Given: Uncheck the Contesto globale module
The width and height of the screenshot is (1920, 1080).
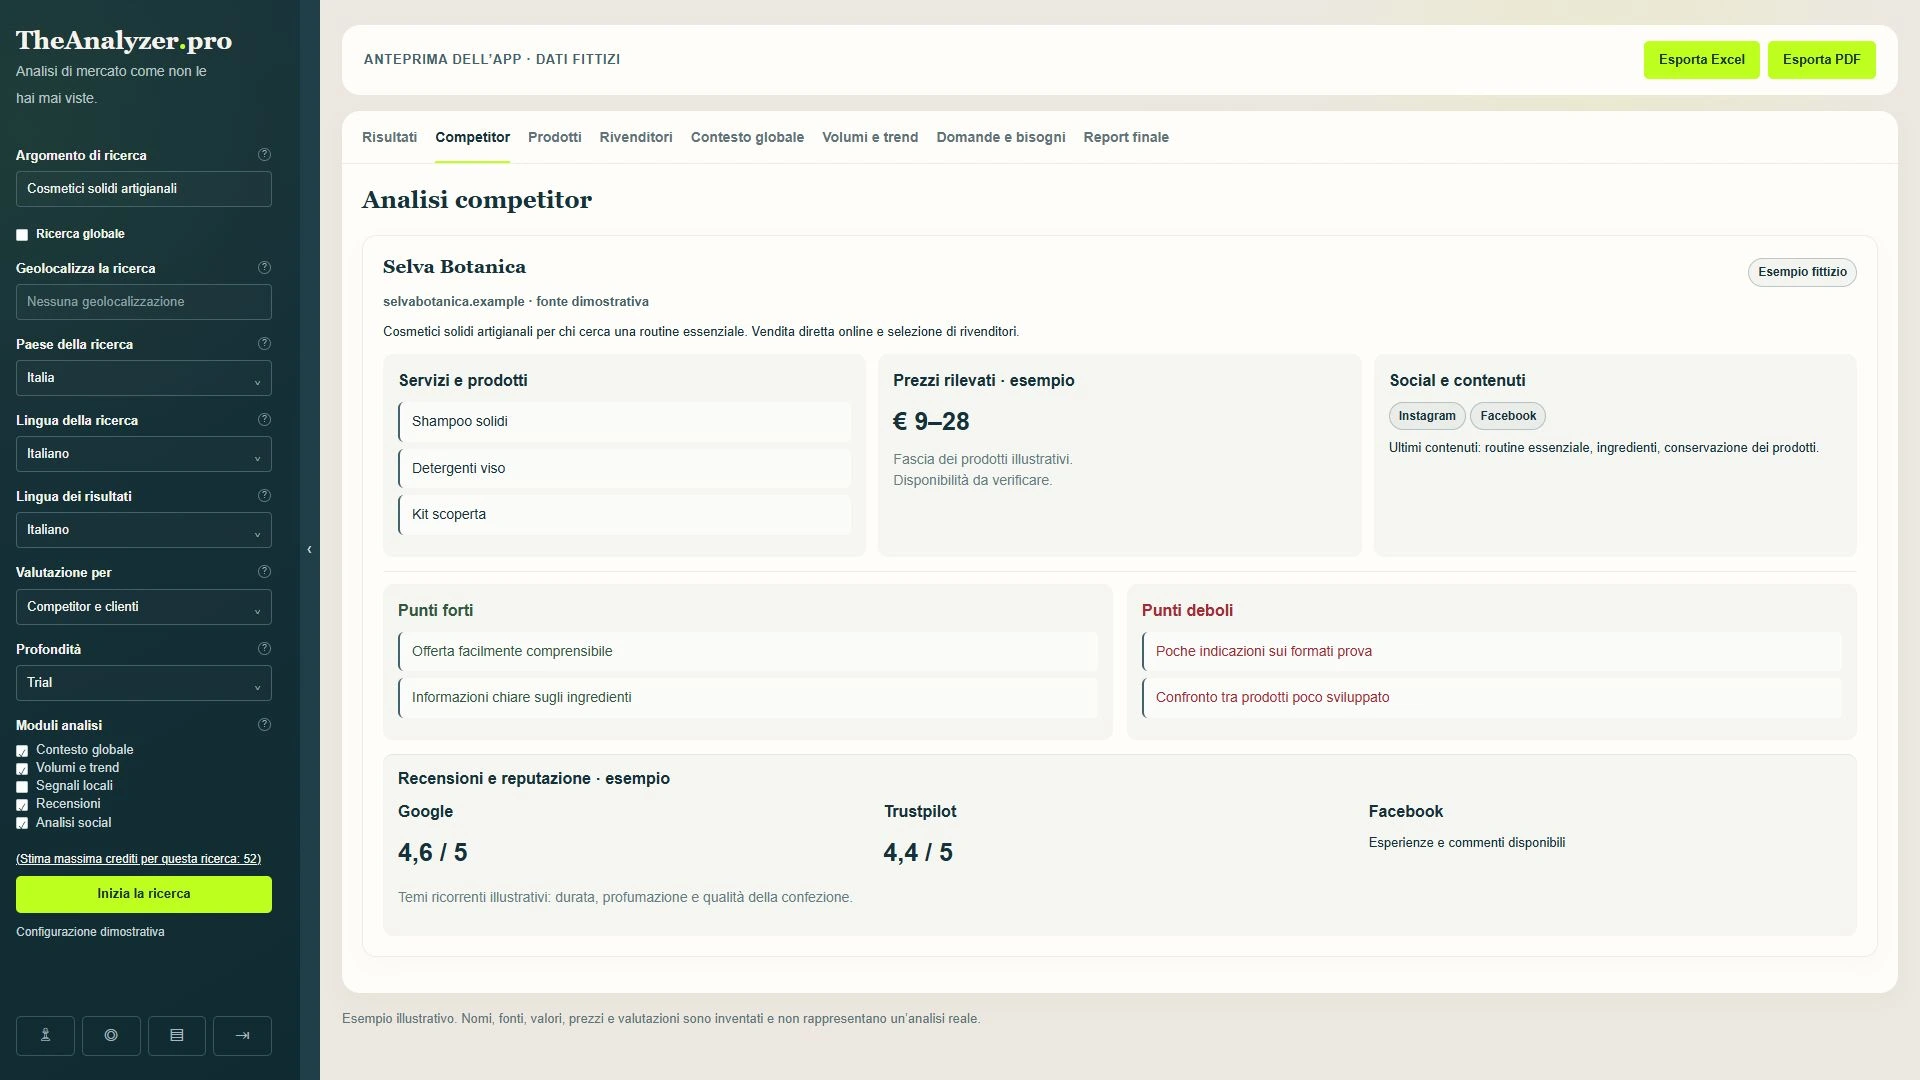Looking at the screenshot, I should 22,751.
